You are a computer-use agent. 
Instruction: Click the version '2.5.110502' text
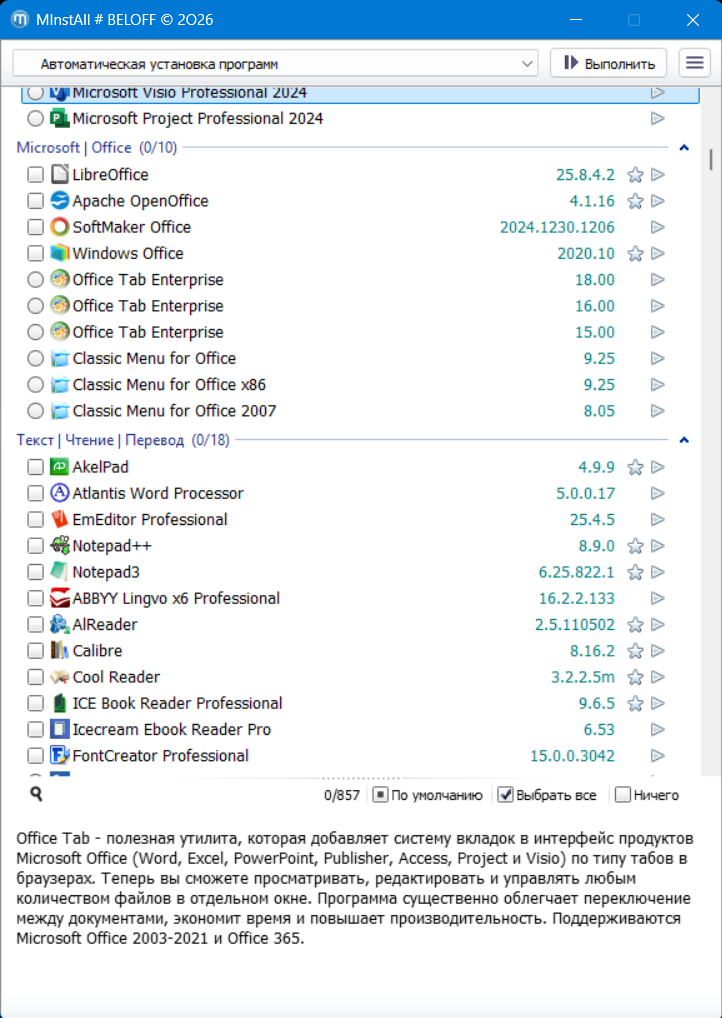pos(575,625)
